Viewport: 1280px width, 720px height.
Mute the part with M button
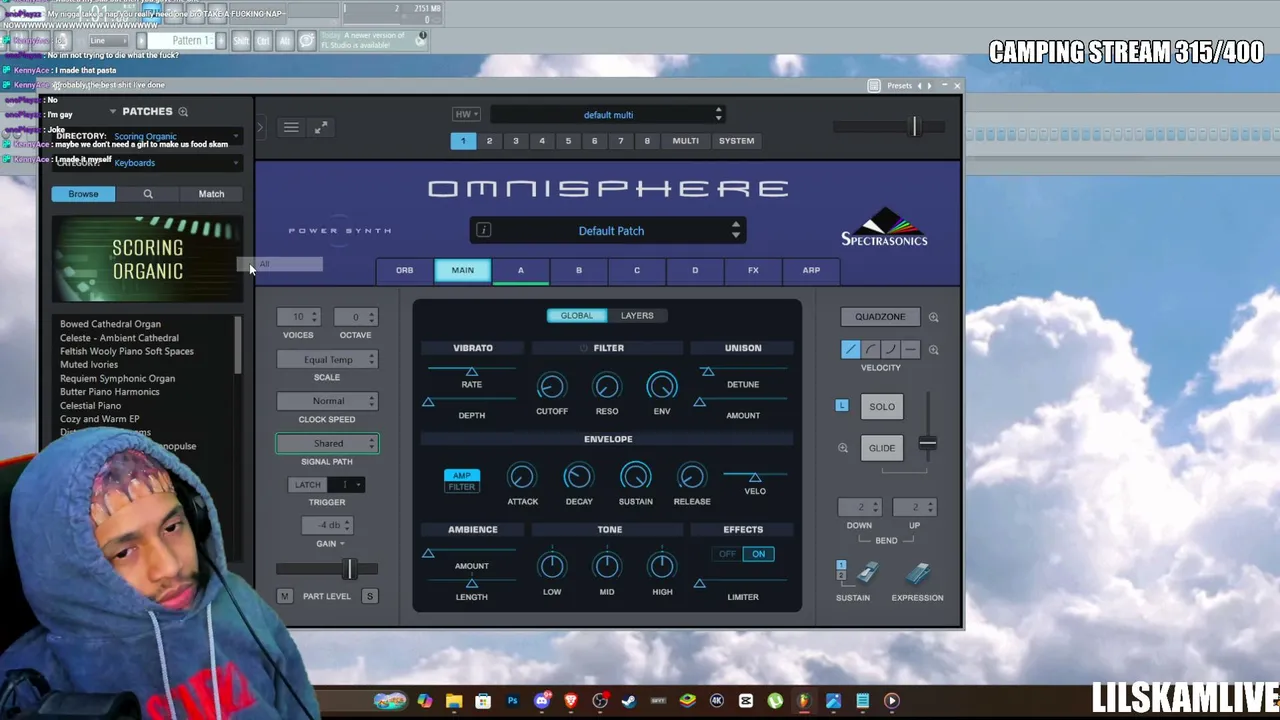[285, 596]
